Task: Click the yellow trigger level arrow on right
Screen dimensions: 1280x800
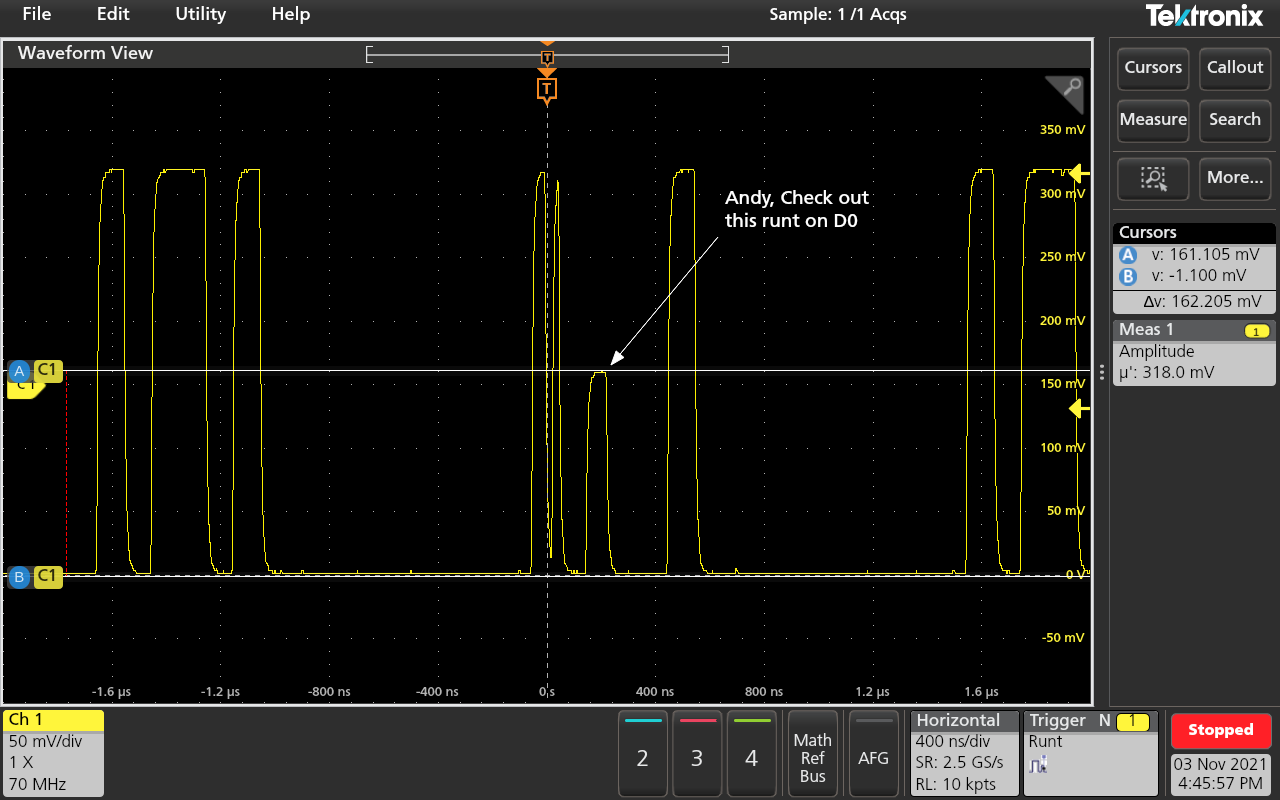Action: [1077, 408]
